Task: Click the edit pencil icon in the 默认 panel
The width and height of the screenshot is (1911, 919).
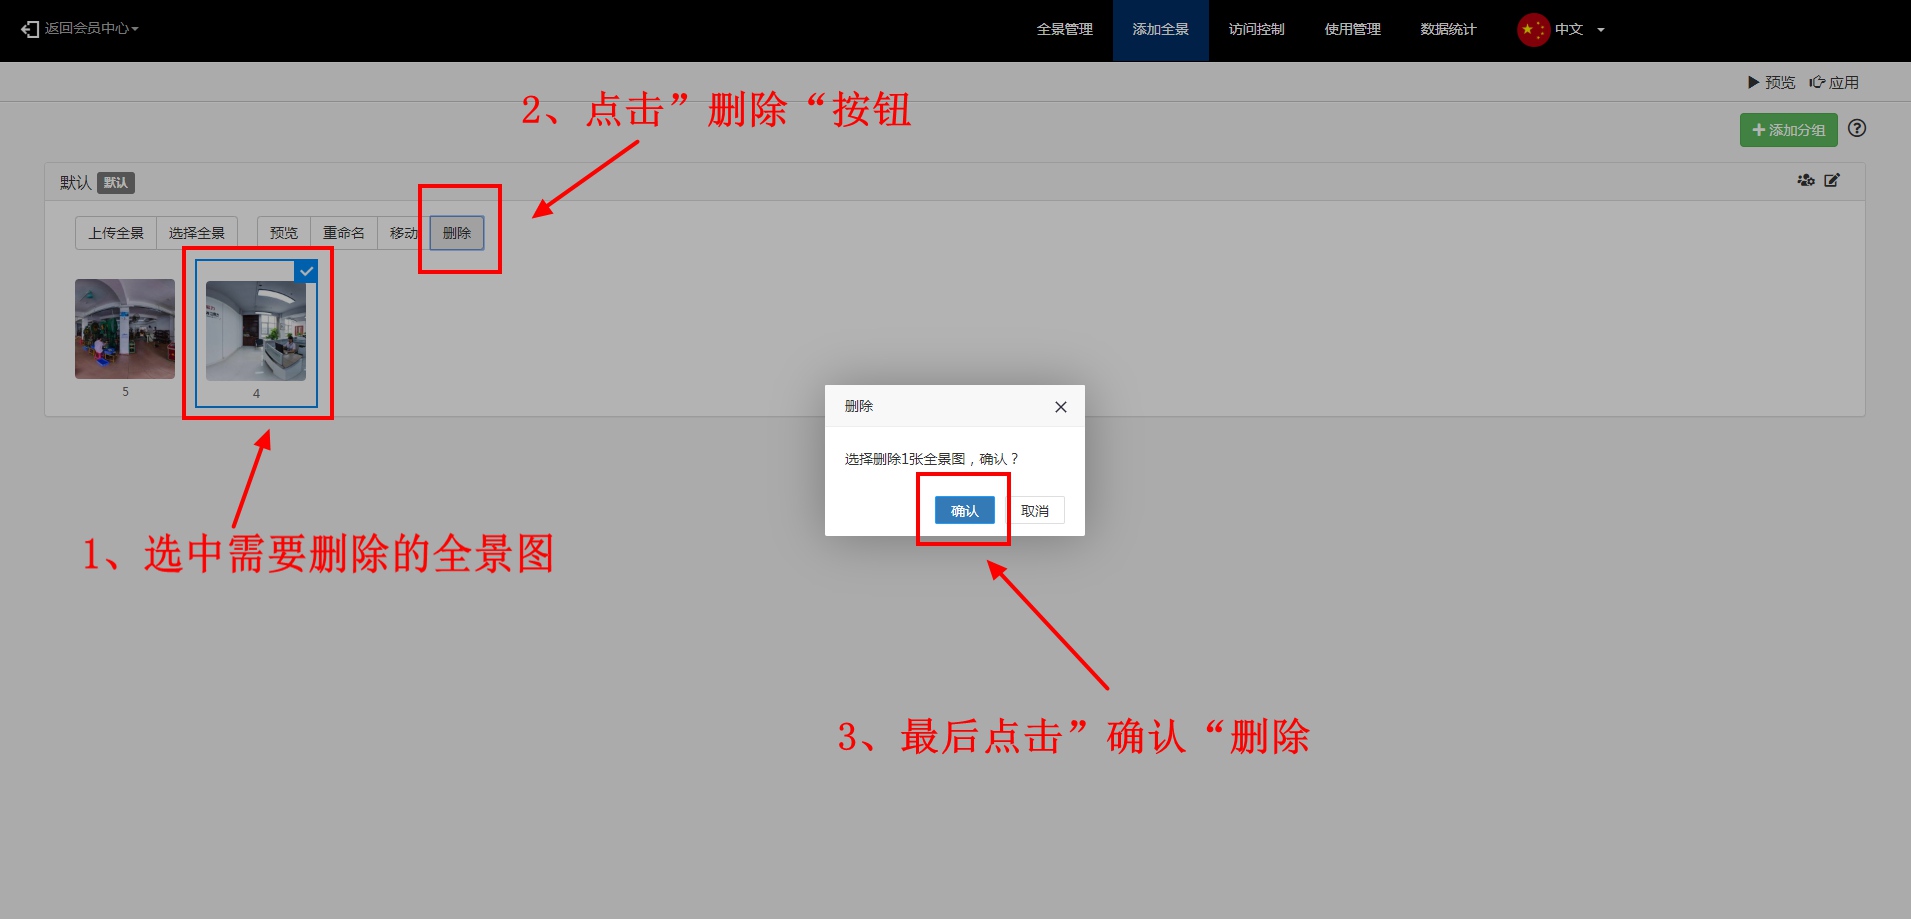Action: [1832, 181]
